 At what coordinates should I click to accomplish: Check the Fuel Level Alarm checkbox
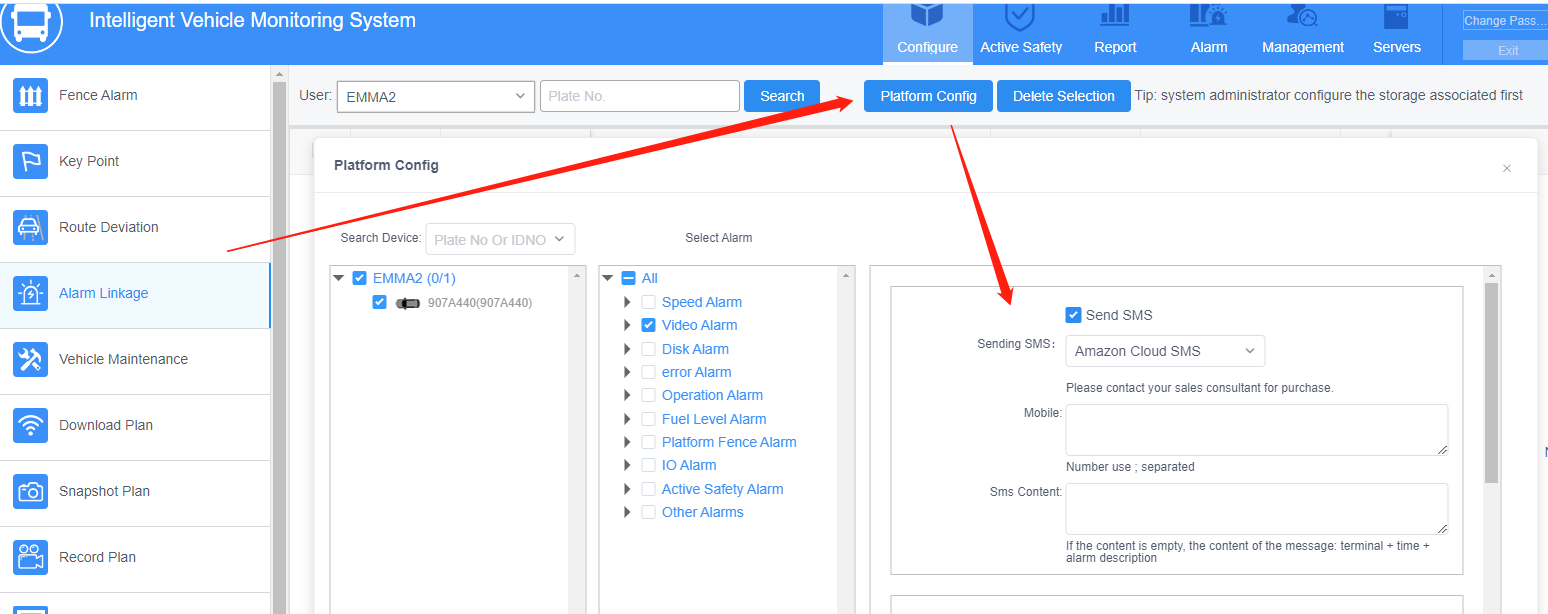pos(649,419)
